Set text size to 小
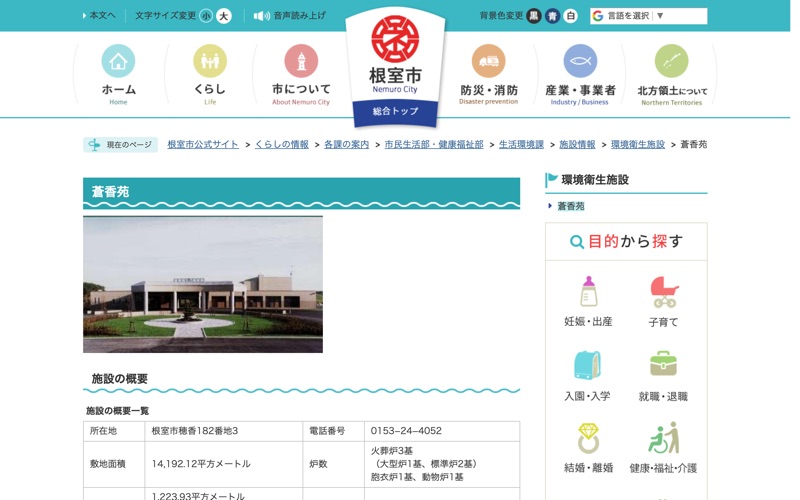Screen dimensions: 800x500 coord(206,16)
